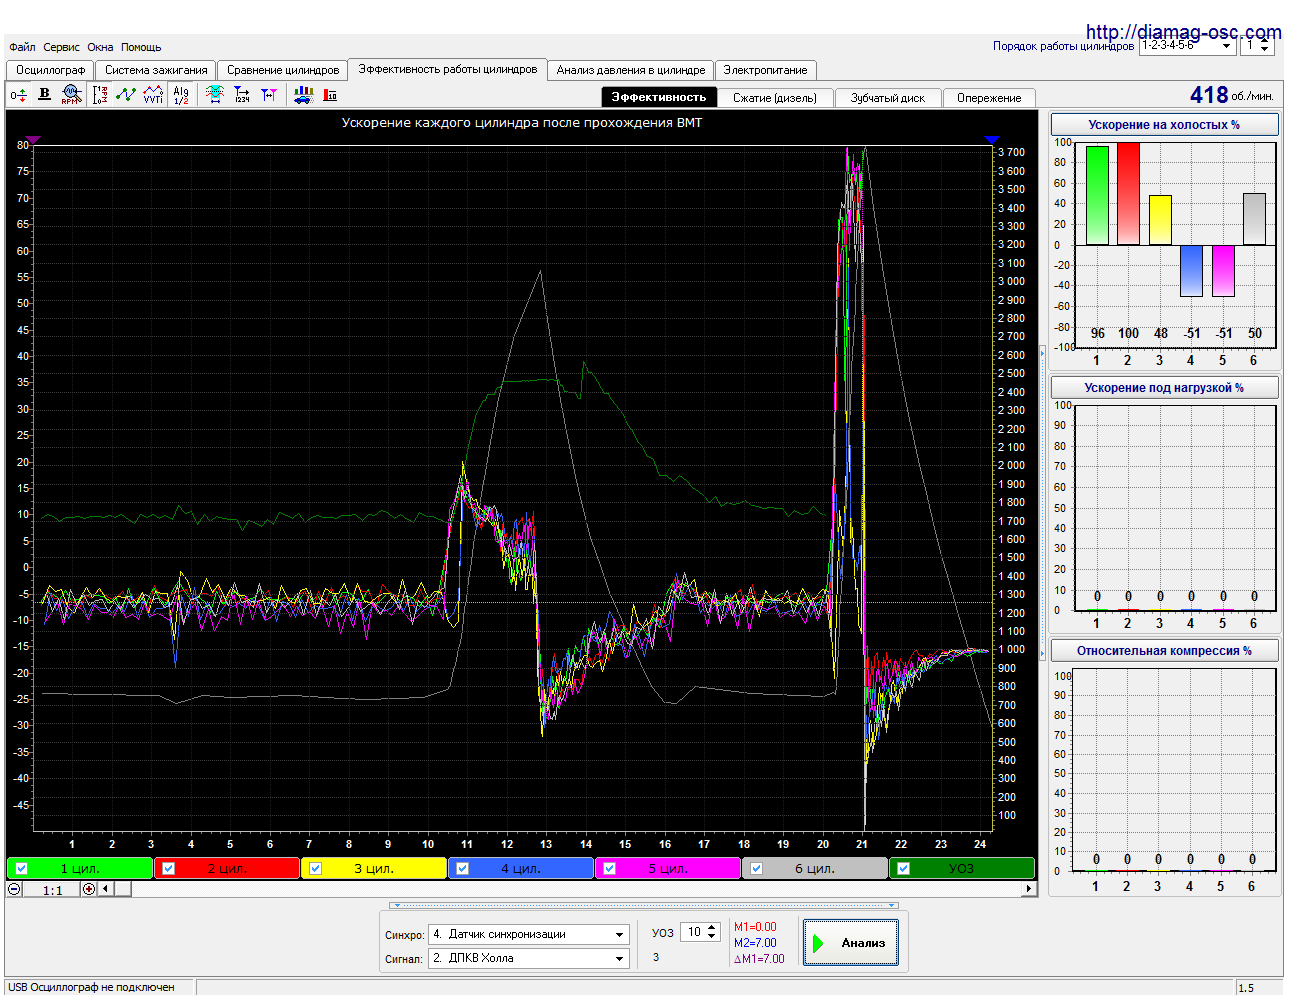Select the Эффективность sub-tab
This screenshot has width=1296, height=1000.
tap(659, 97)
